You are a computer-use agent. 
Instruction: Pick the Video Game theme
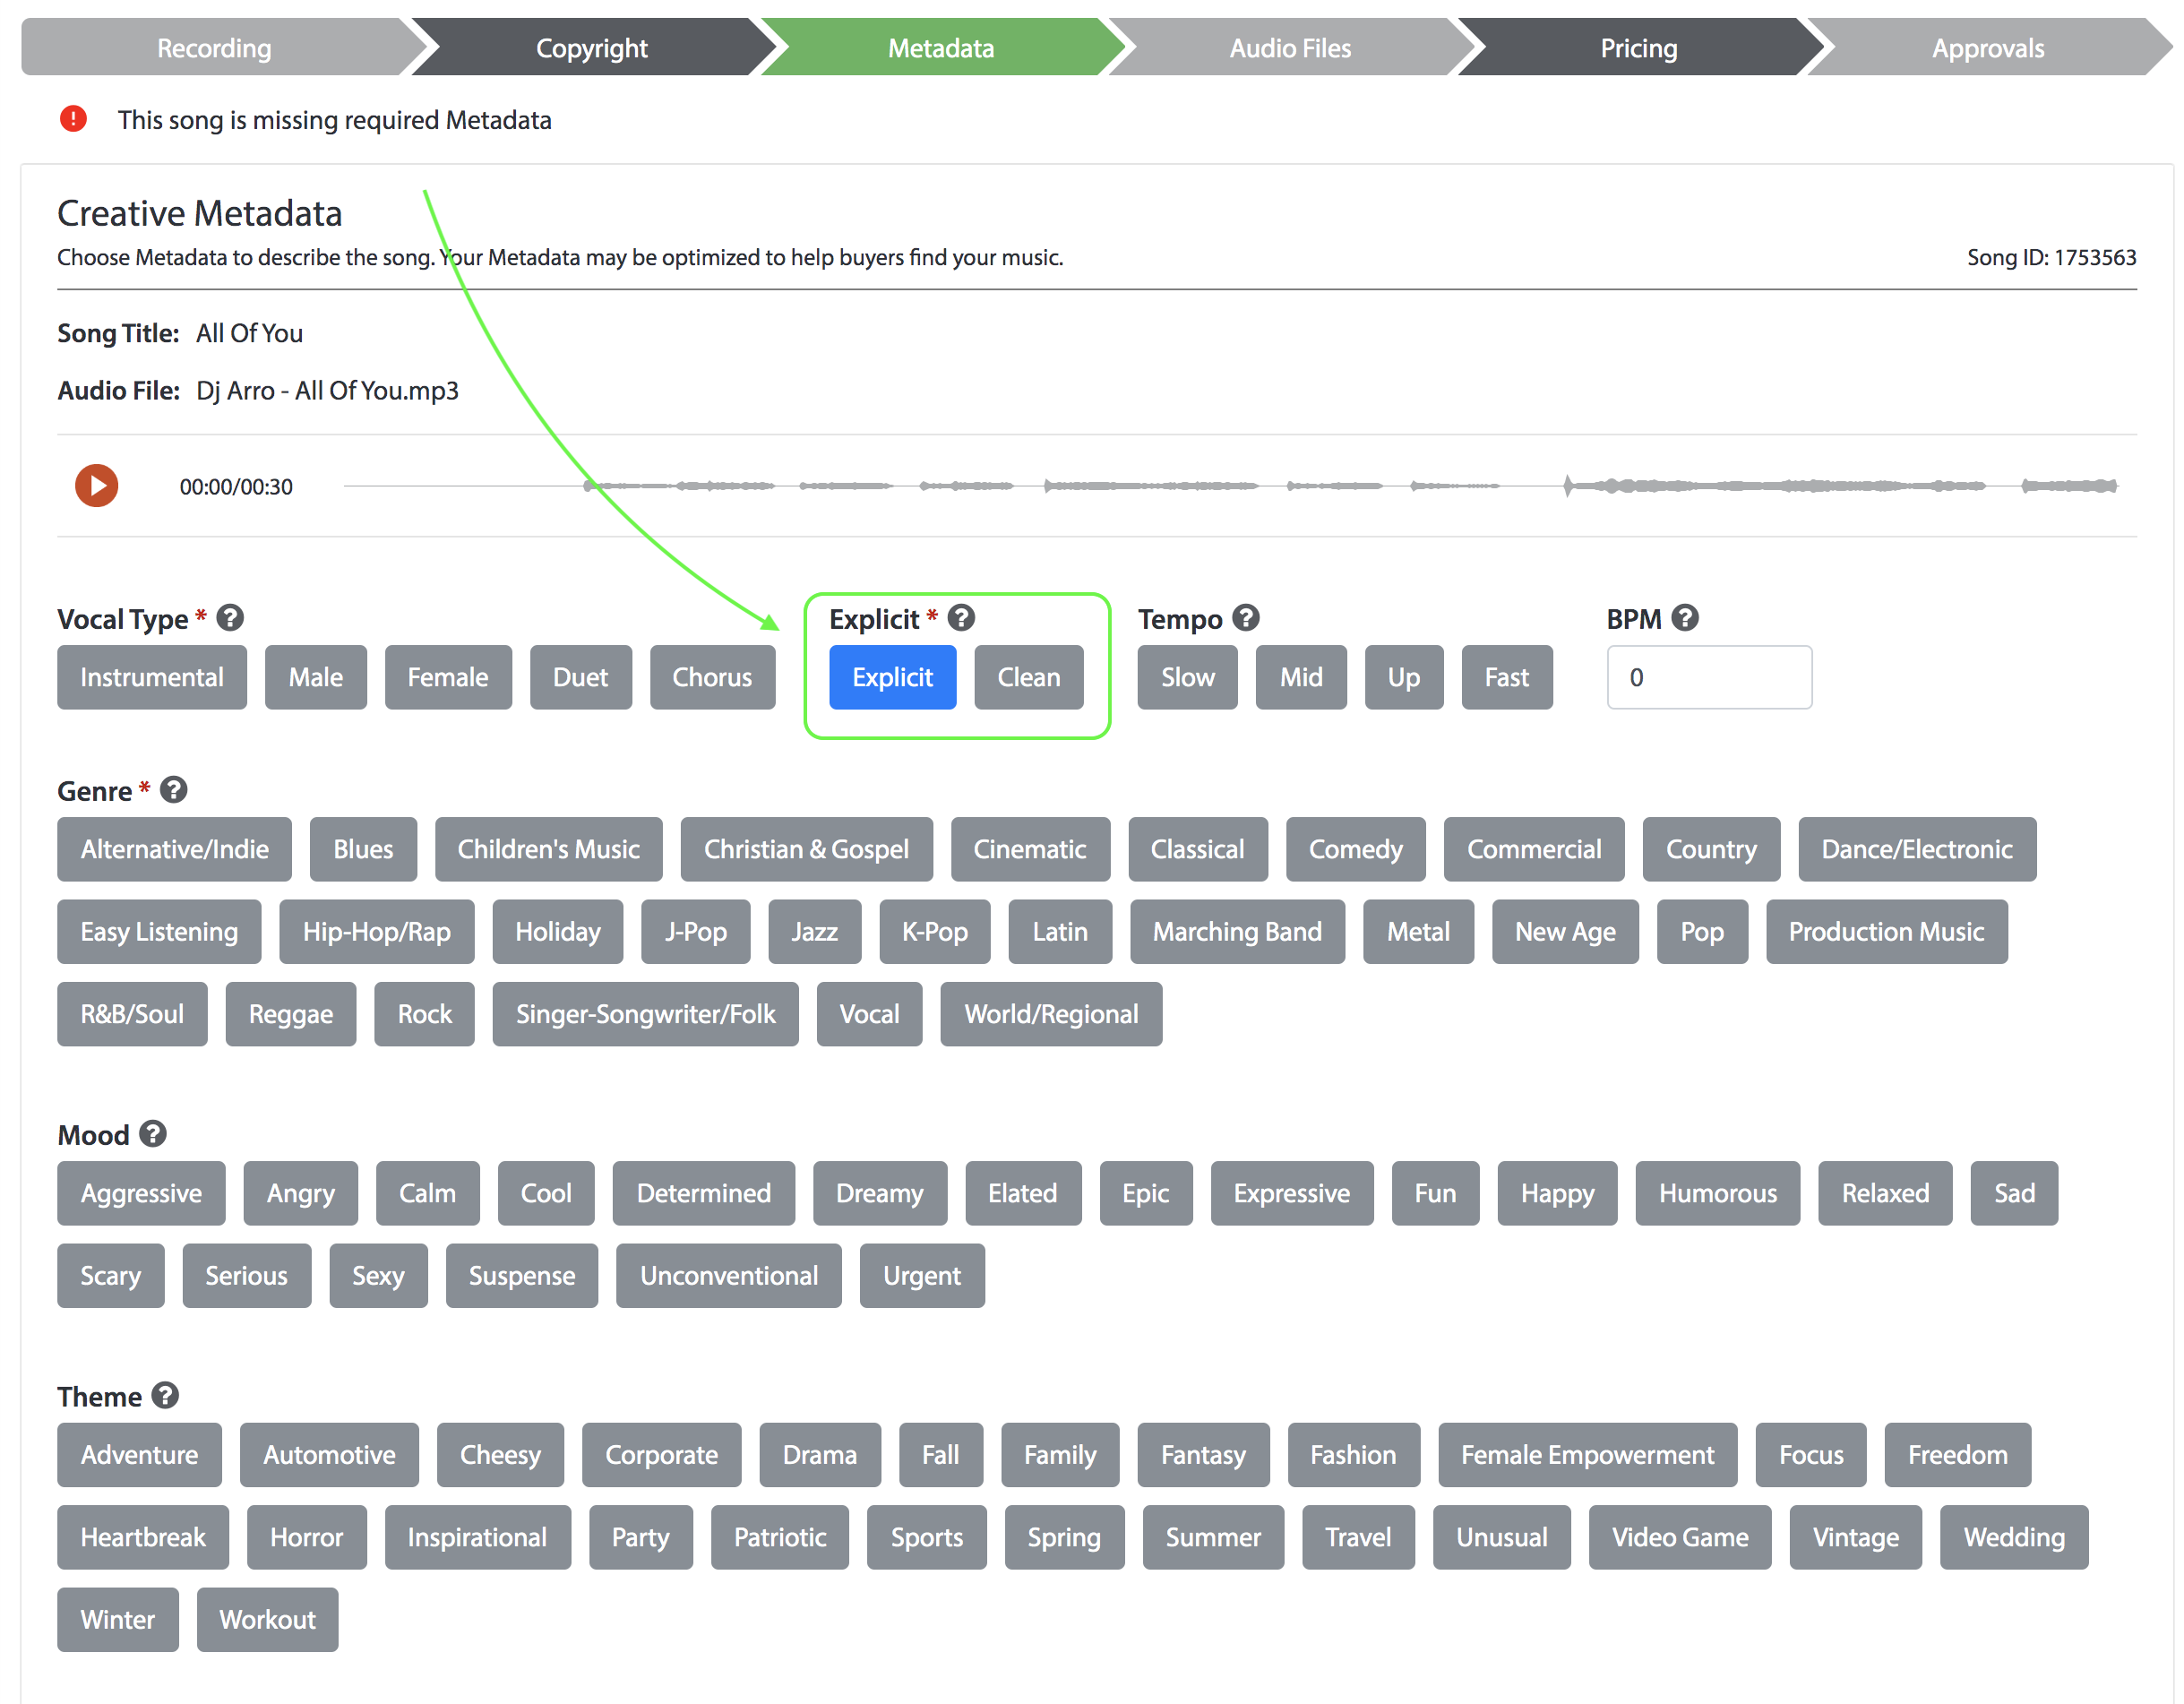coord(1680,1537)
